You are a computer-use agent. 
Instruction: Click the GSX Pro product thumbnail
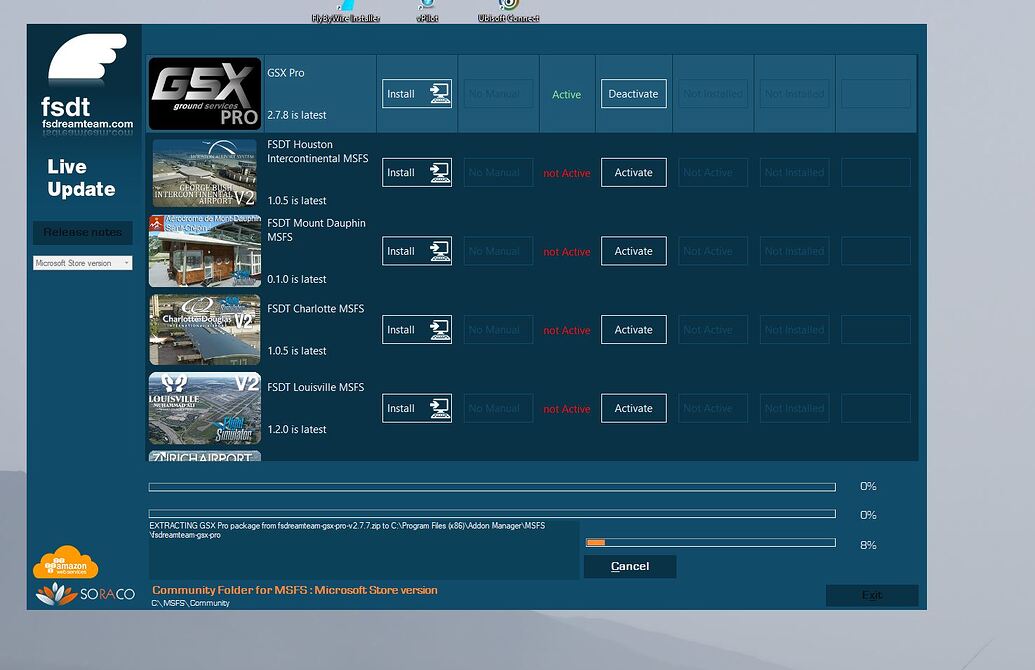(204, 93)
